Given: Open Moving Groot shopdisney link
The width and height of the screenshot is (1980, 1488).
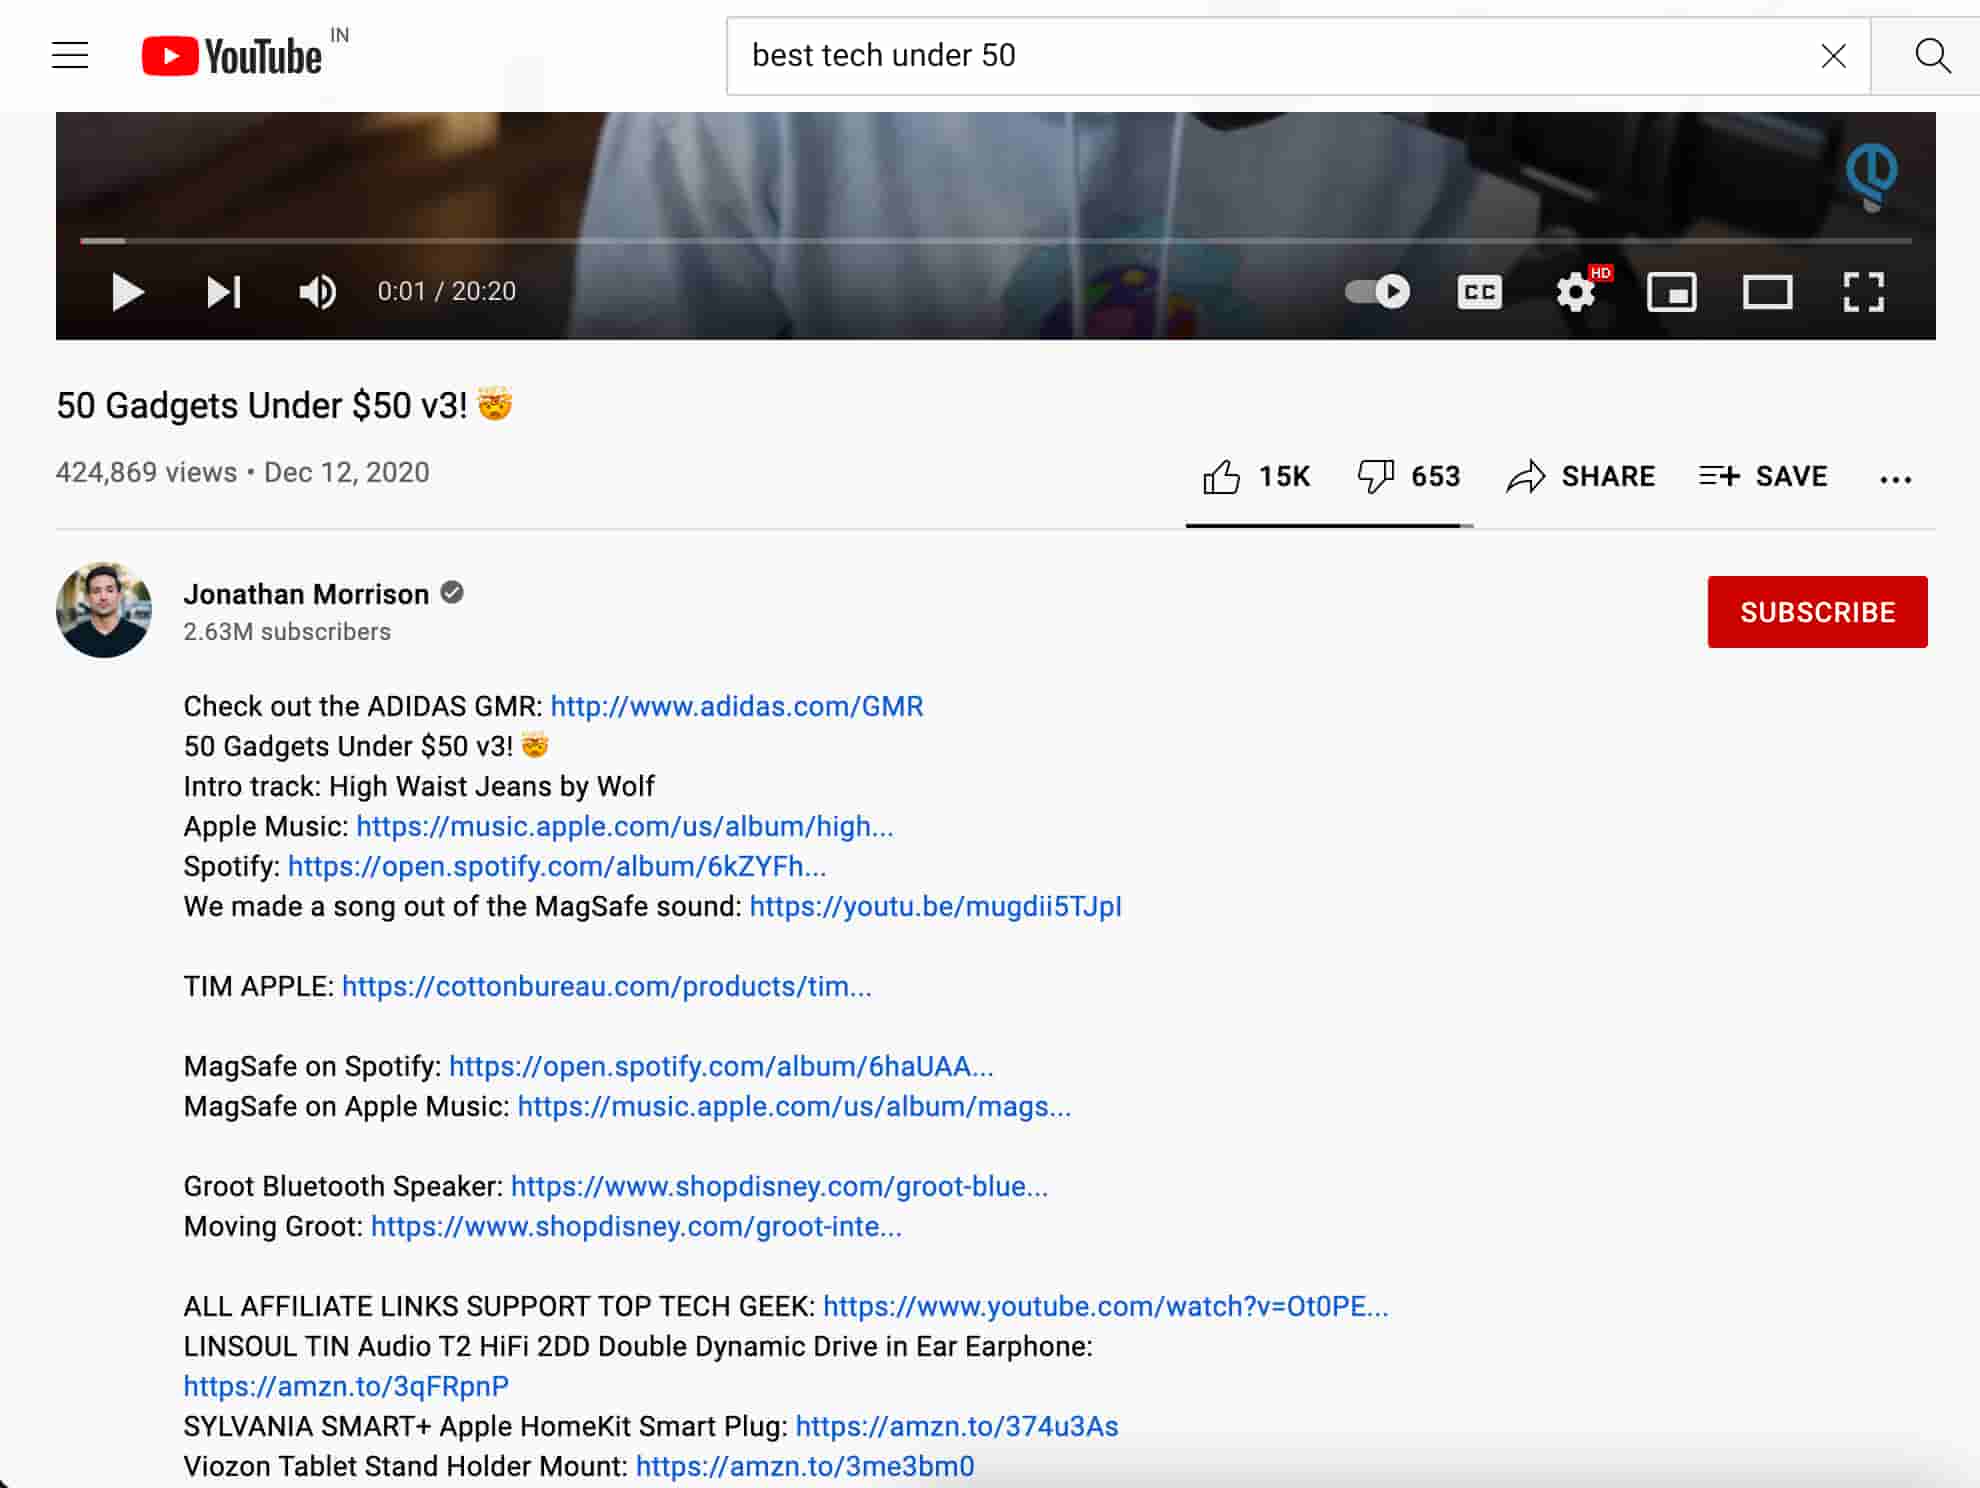Looking at the screenshot, I should click(x=636, y=1226).
